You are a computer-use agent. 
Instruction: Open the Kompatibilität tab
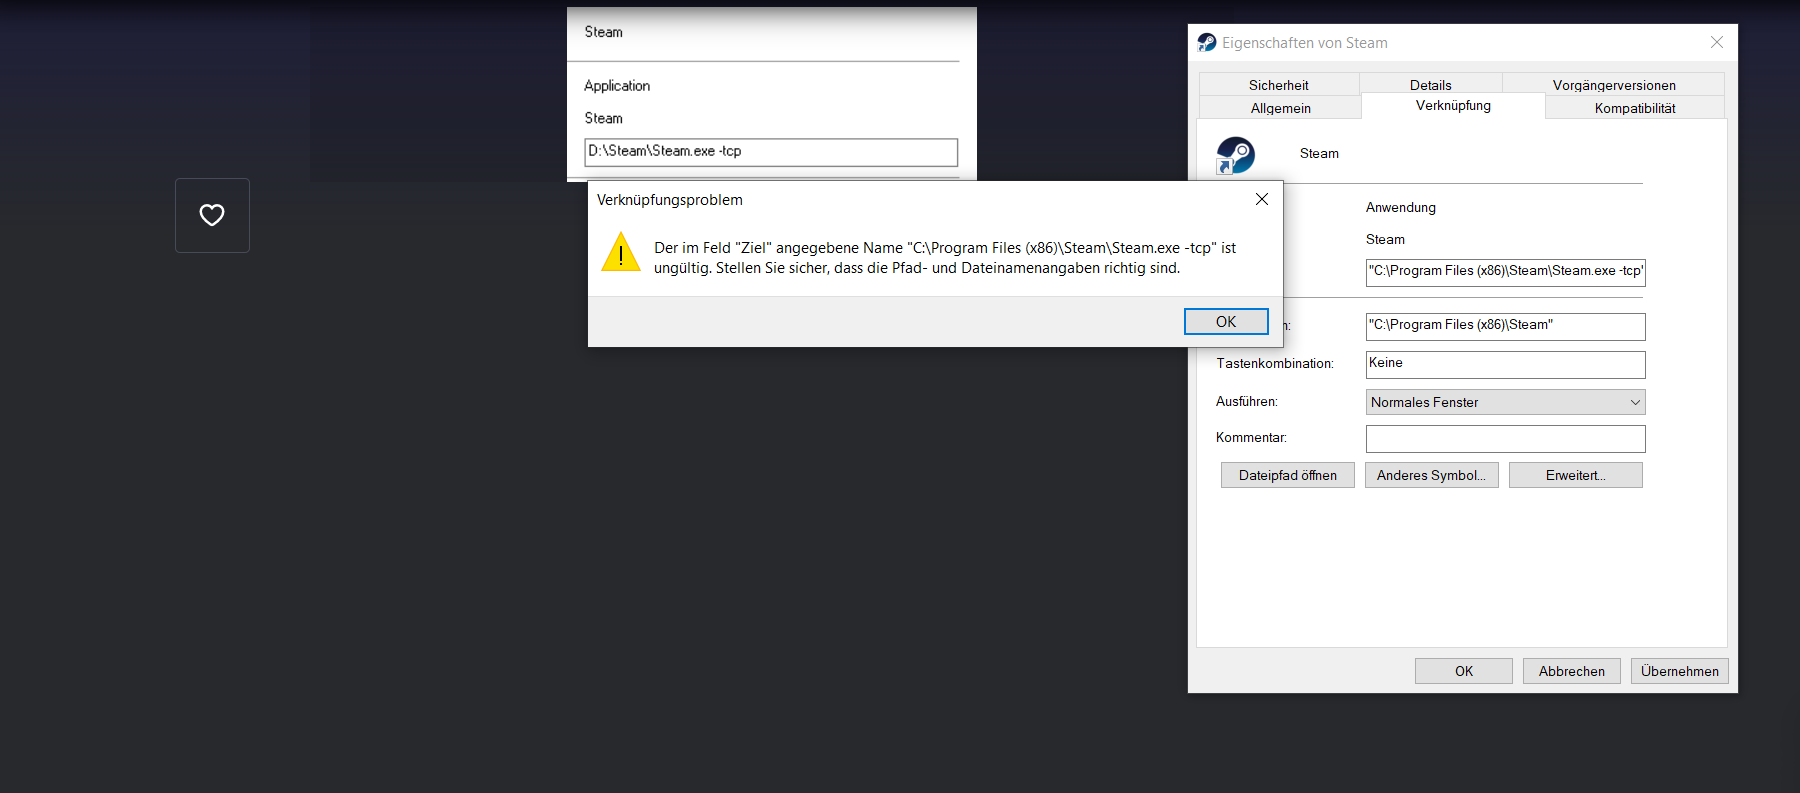pyautogui.click(x=1635, y=108)
